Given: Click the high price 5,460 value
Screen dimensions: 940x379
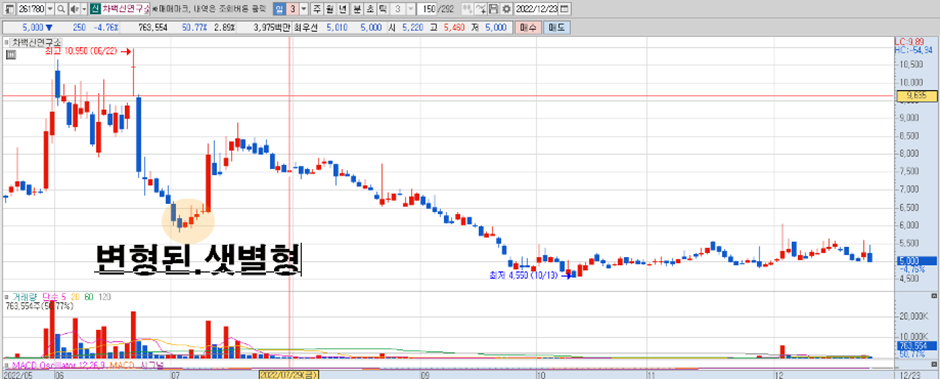Looking at the screenshot, I should [x=454, y=28].
